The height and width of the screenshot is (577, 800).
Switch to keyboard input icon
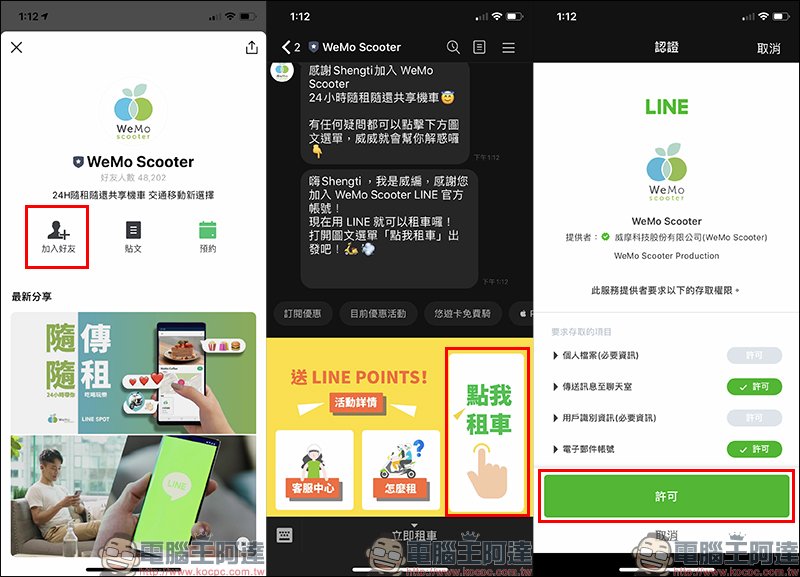point(284,535)
